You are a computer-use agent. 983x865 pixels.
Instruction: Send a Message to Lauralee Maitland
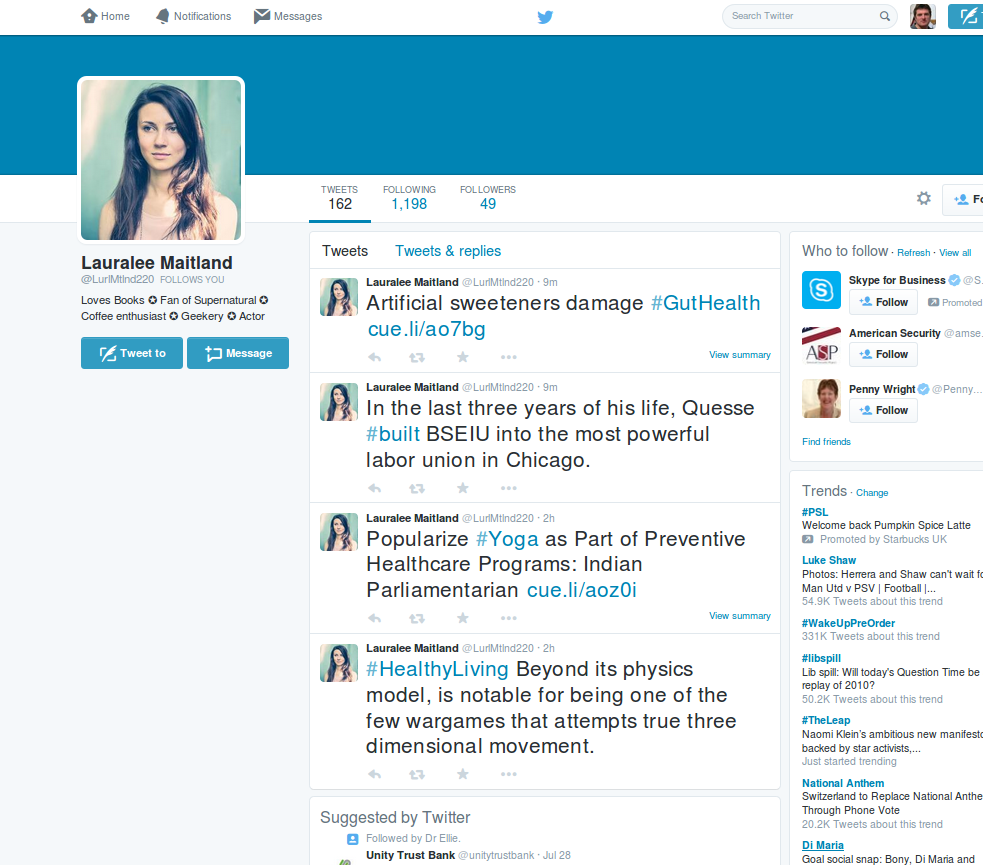238,353
